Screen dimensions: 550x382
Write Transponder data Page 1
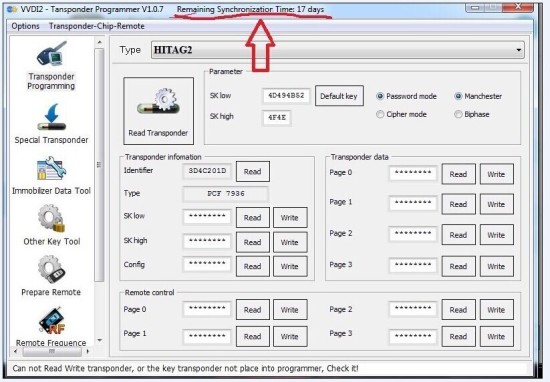(x=496, y=204)
